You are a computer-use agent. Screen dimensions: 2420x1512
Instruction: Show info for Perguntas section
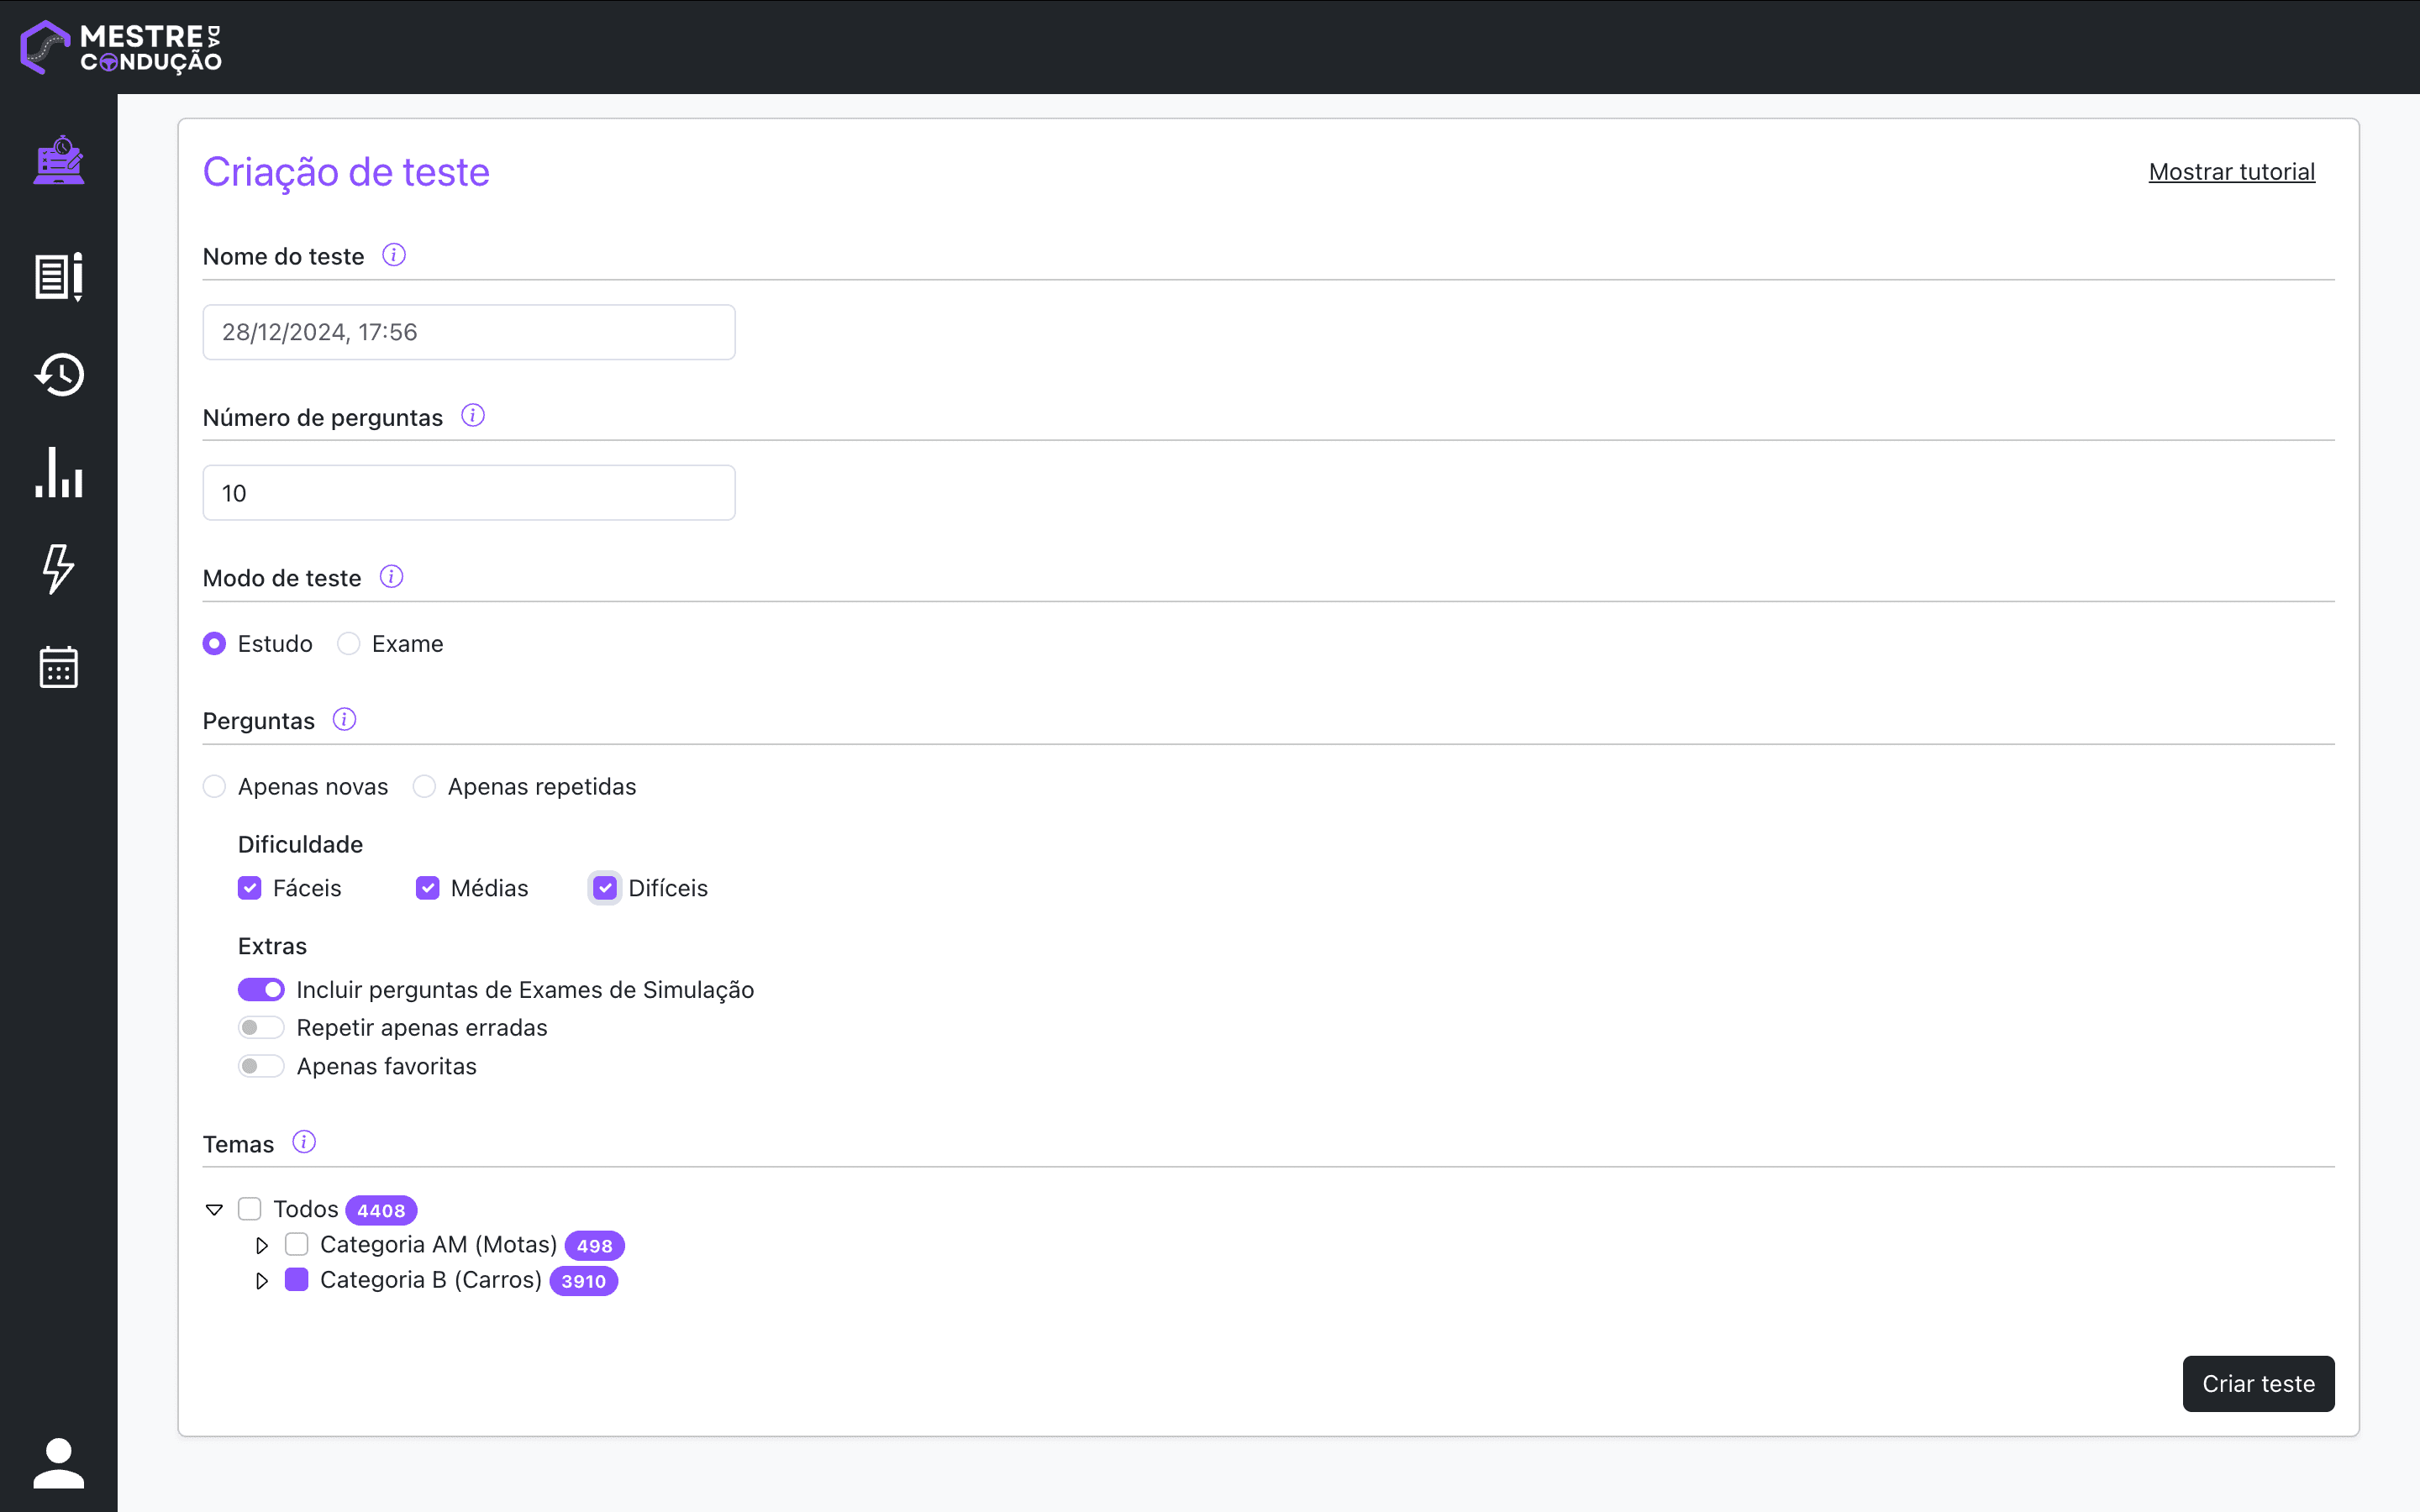pyautogui.click(x=344, y=719)
